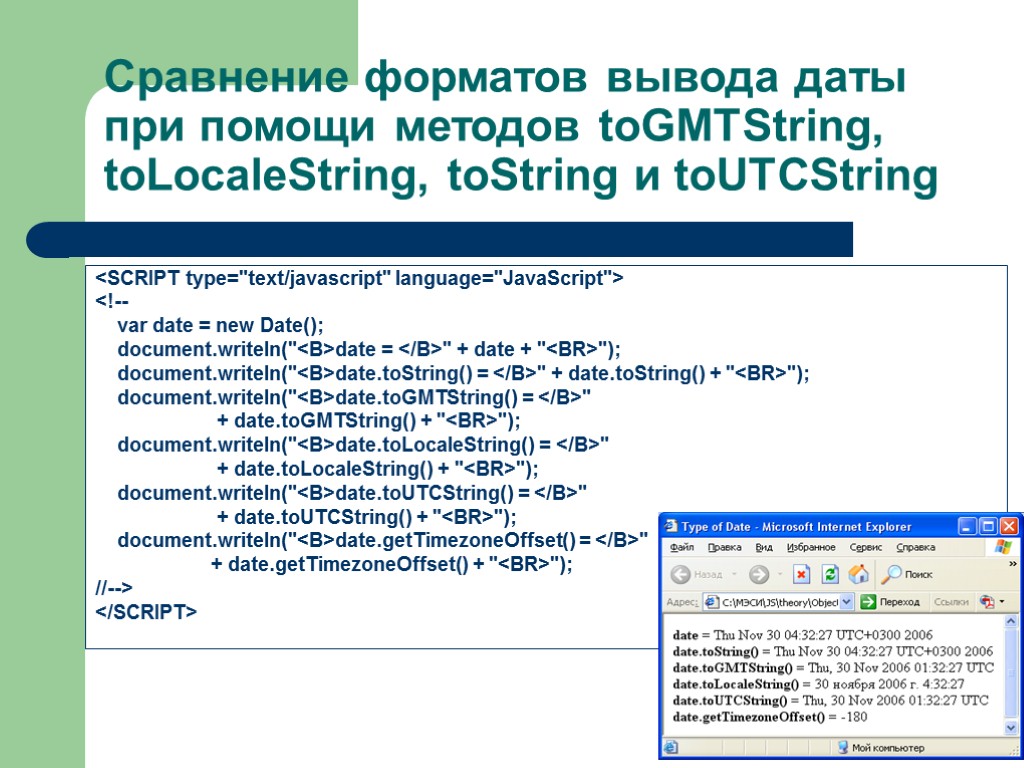
Task: Go to the Home page icon
Action: click(858, 575)
